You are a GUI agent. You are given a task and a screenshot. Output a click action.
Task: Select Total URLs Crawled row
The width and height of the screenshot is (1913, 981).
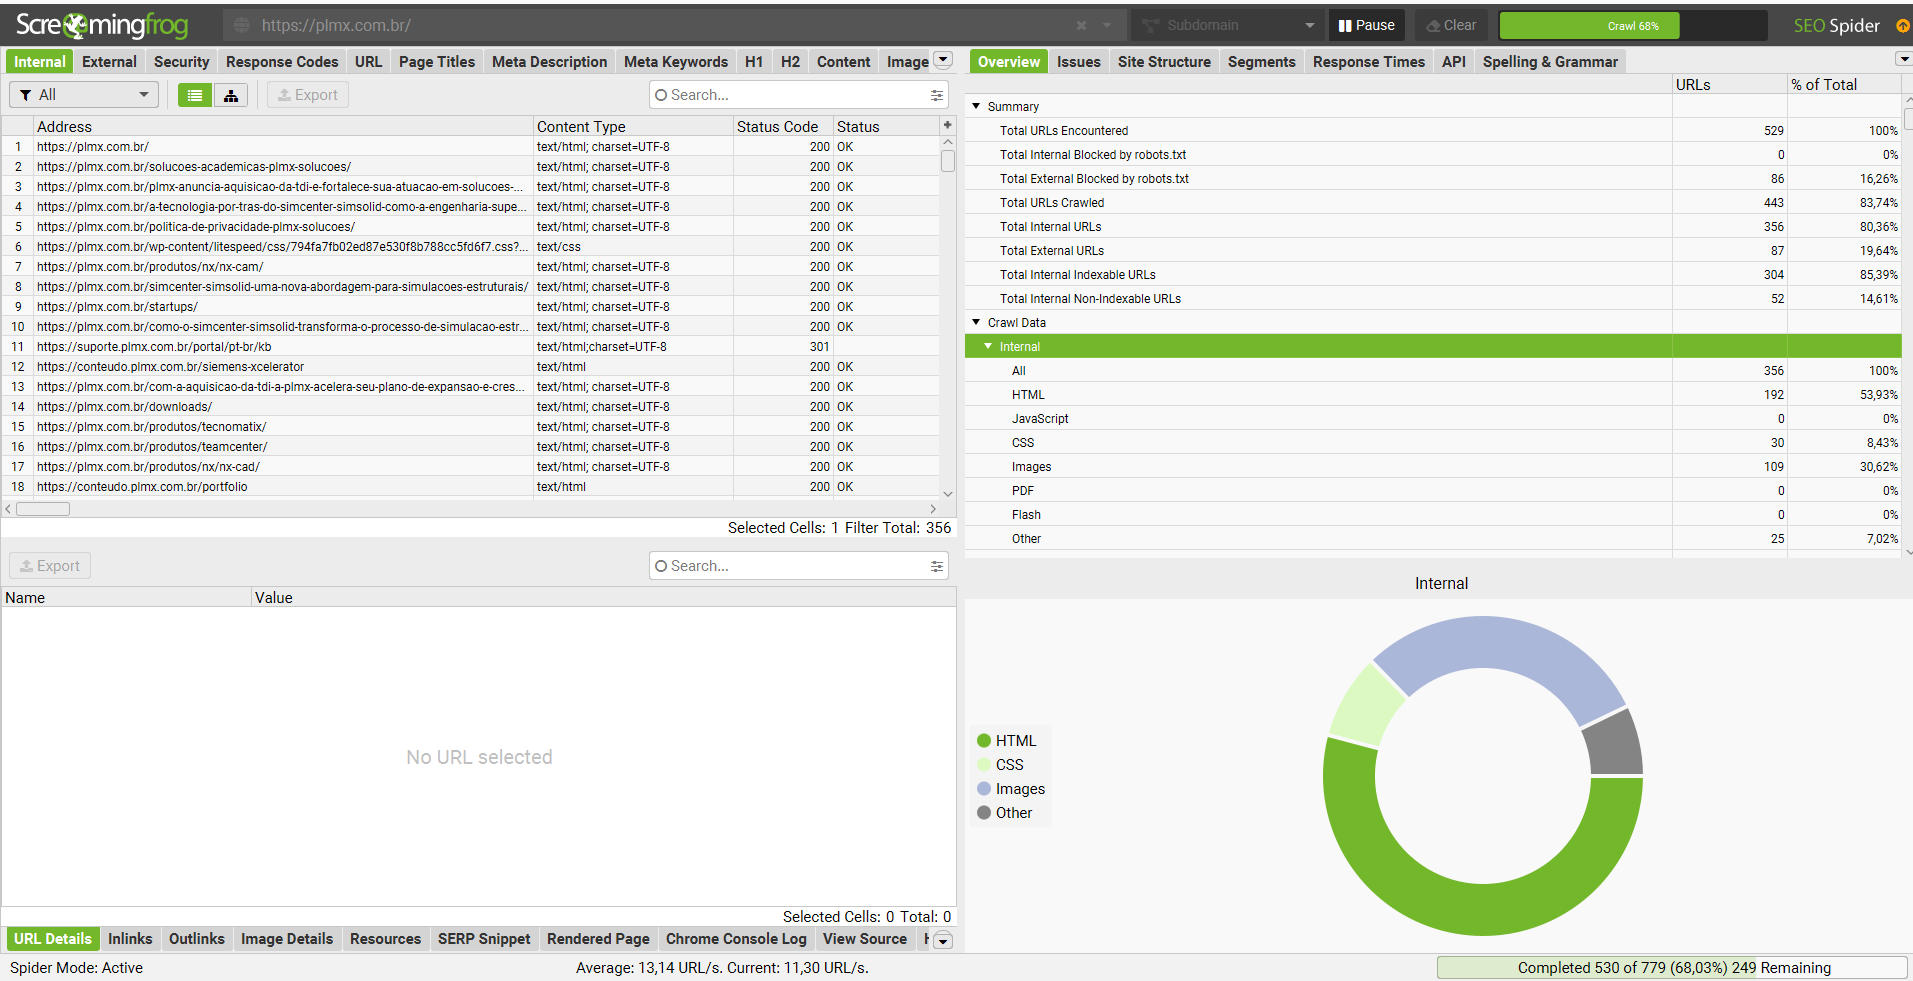coord(1433,202)
